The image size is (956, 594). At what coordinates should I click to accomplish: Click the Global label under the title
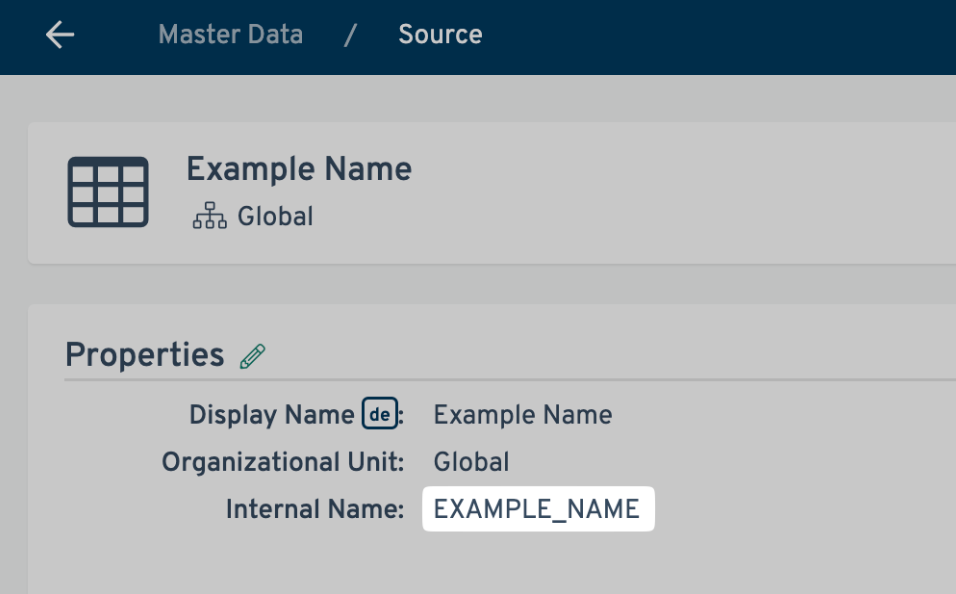point(275,216)
